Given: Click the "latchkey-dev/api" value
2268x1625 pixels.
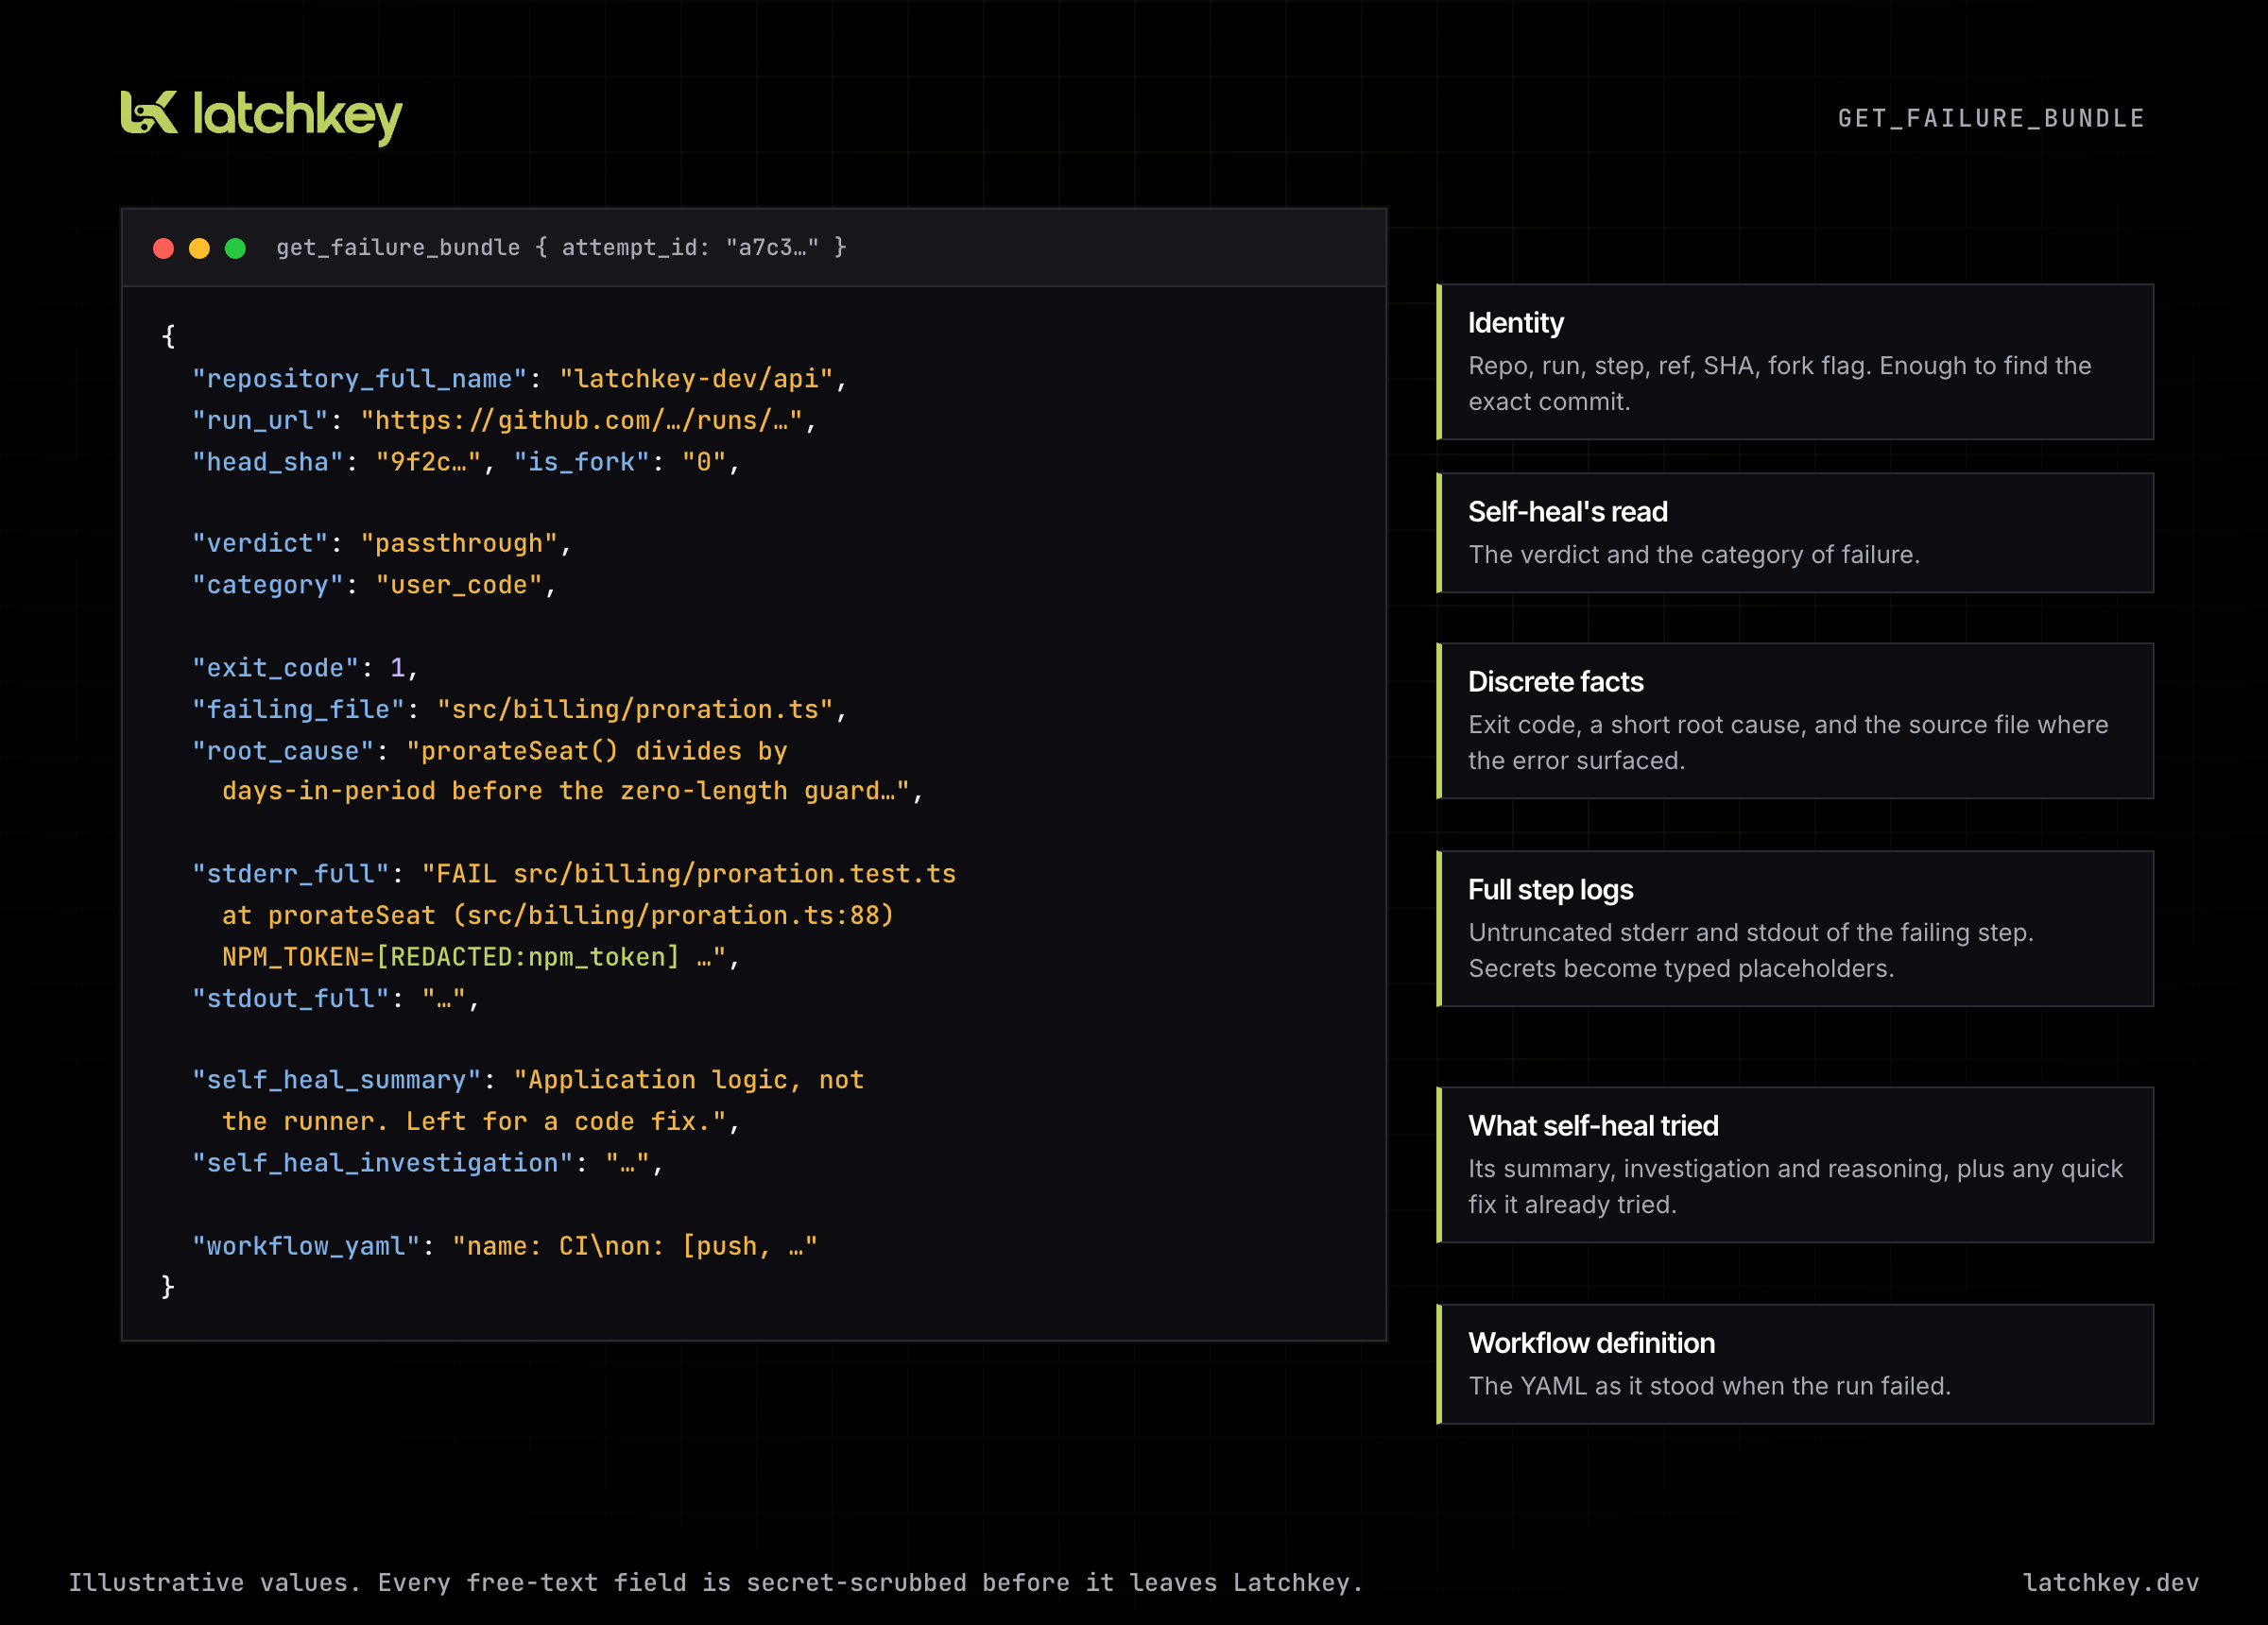Looking at the screenshot, I should click(x=696, y=379).
